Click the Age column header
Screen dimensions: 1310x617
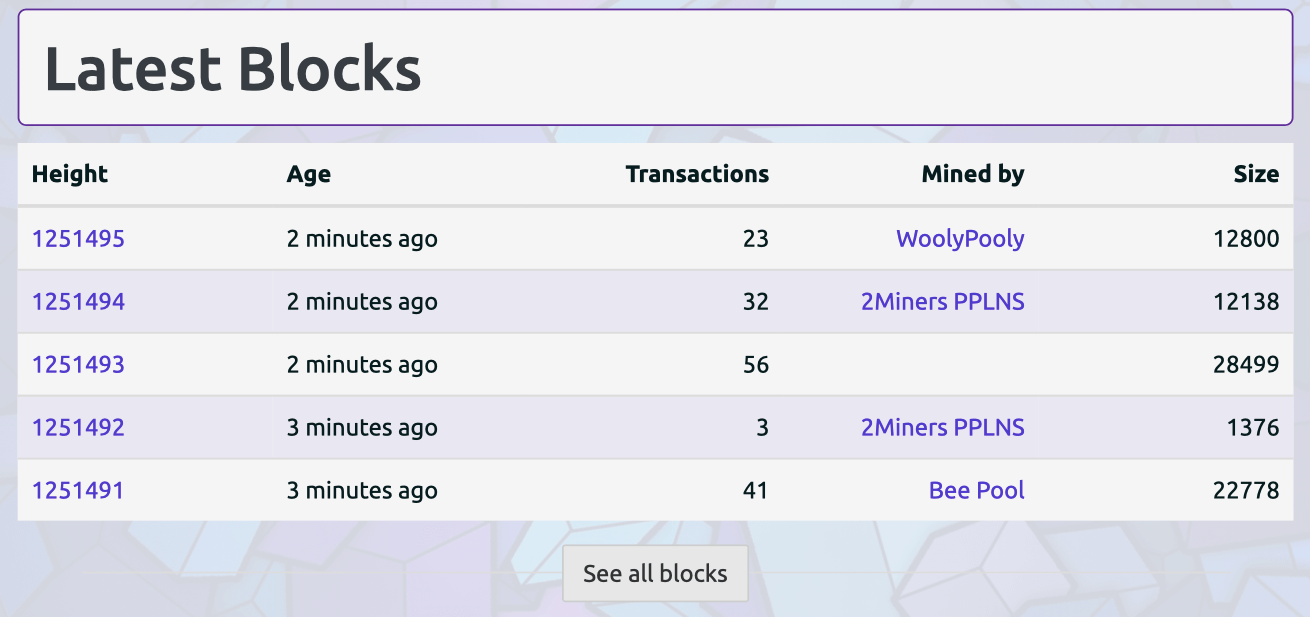click(309, 174)
